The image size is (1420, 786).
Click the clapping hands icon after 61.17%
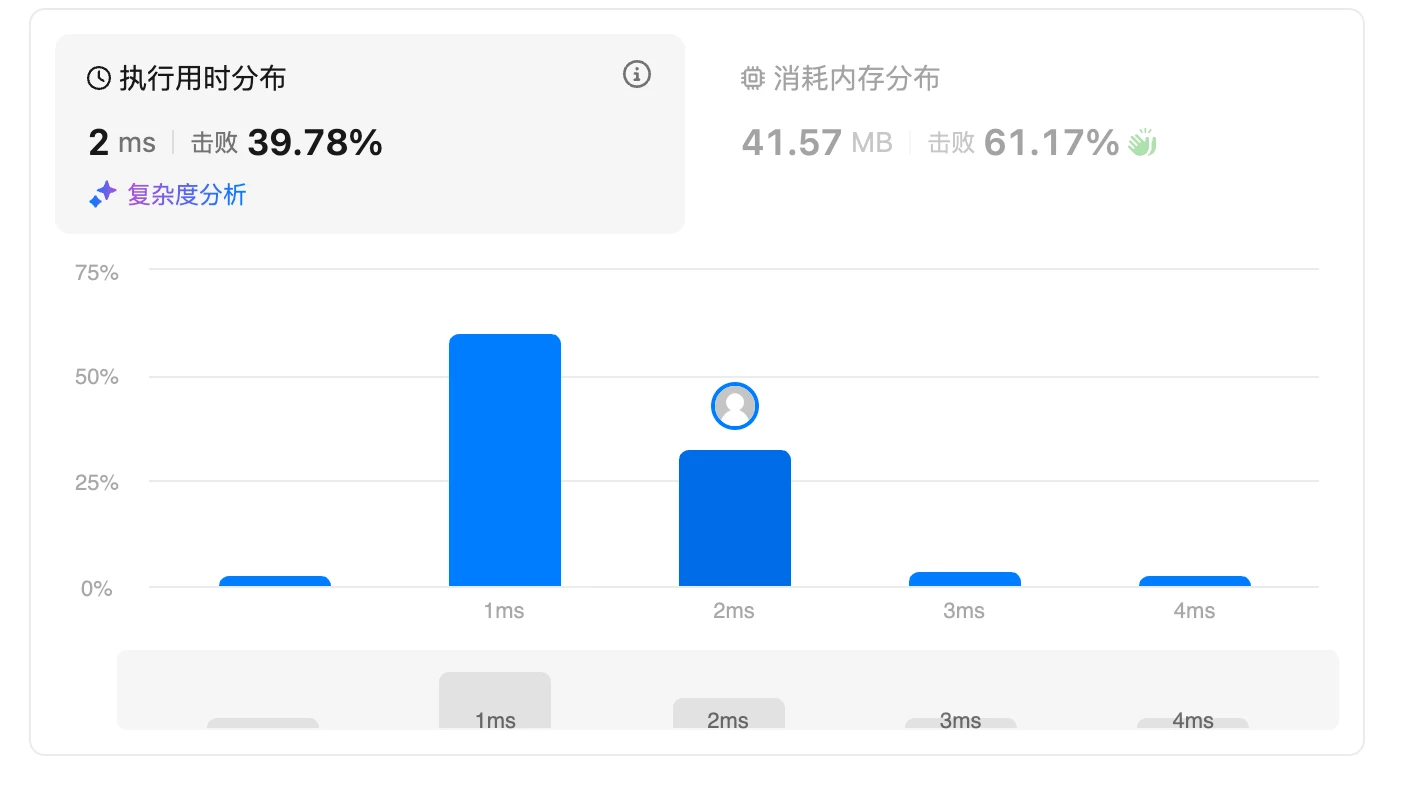tap(1142, 144)
